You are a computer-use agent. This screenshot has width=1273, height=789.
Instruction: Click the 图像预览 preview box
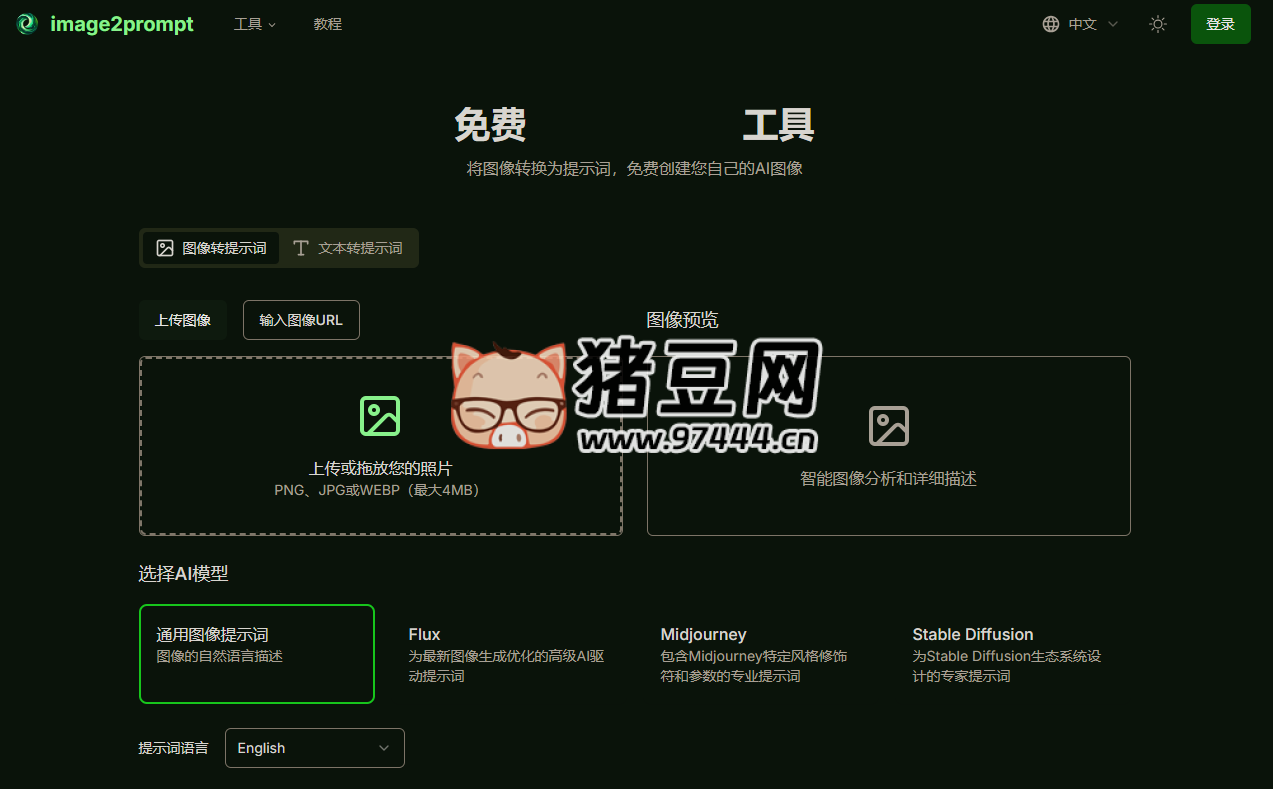coord(889,446)
